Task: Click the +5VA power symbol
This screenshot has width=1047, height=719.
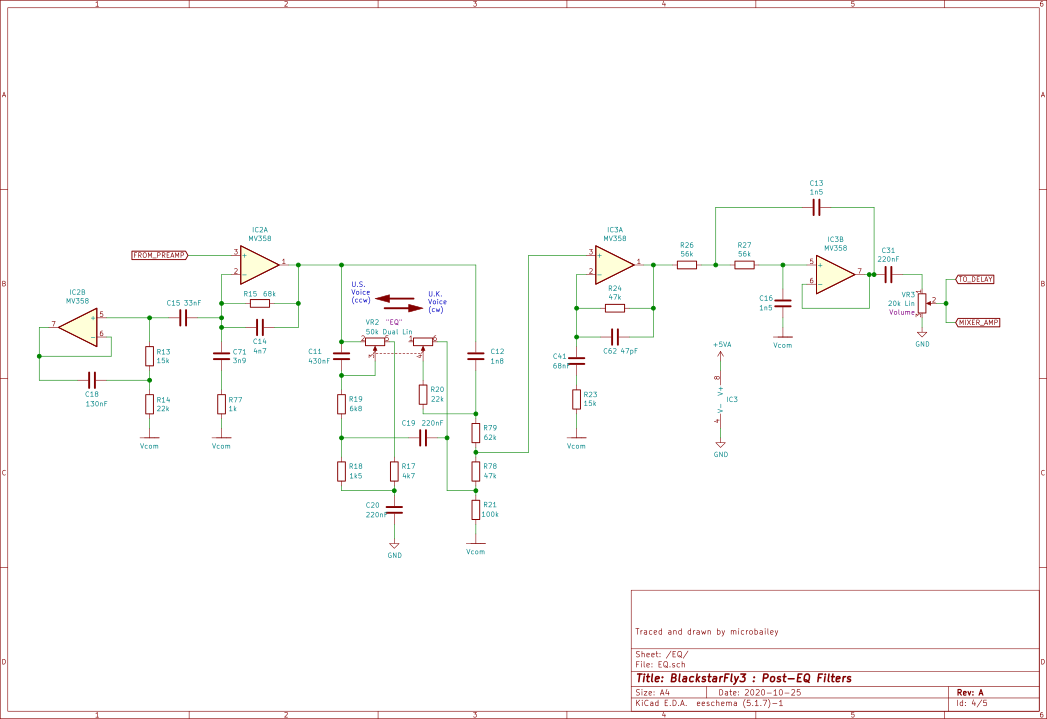Action: tap(721, 350)
